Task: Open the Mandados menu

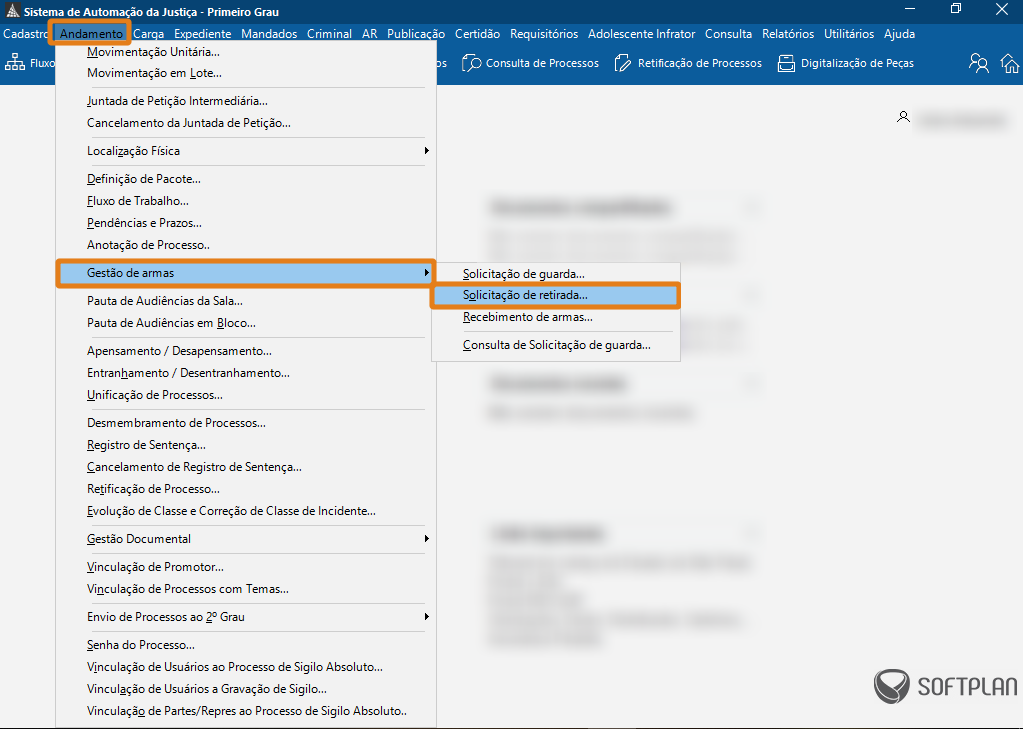Action: tap(269, 34)
